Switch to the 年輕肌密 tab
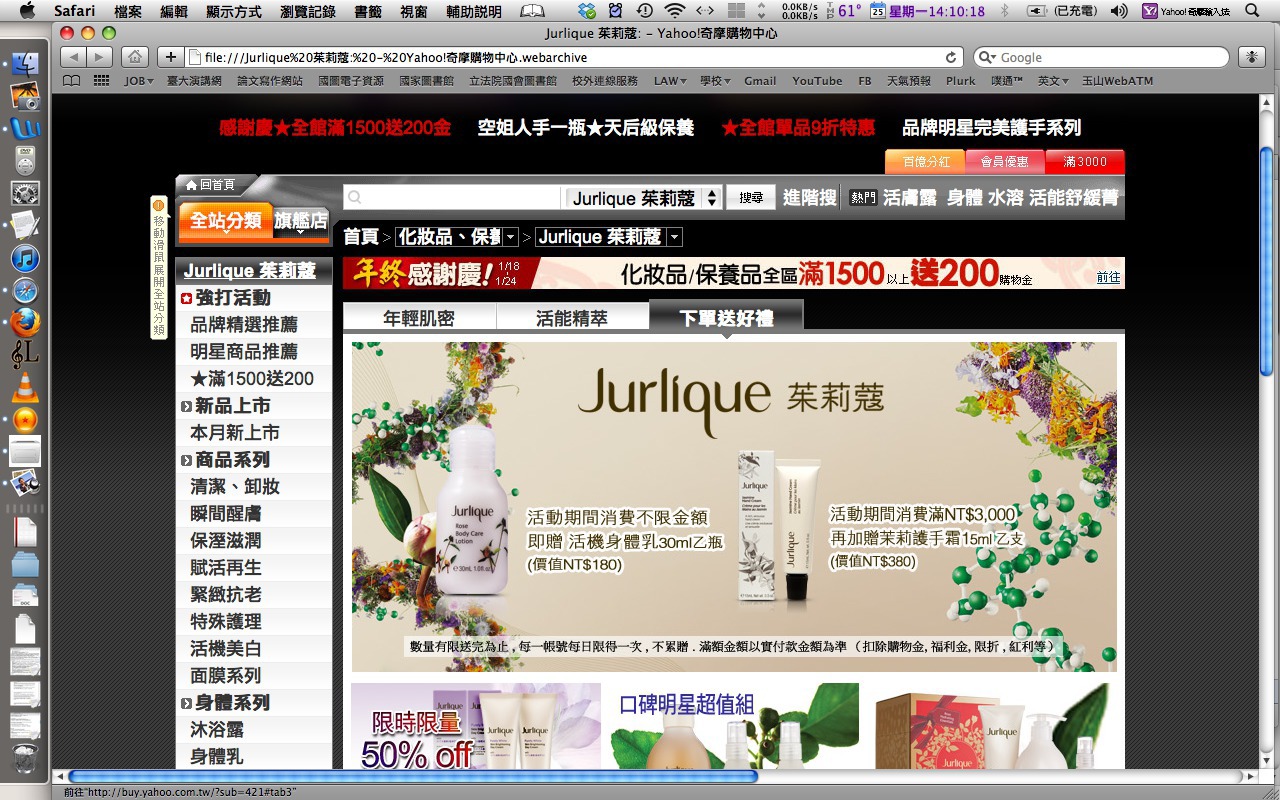 coord(419,318)
